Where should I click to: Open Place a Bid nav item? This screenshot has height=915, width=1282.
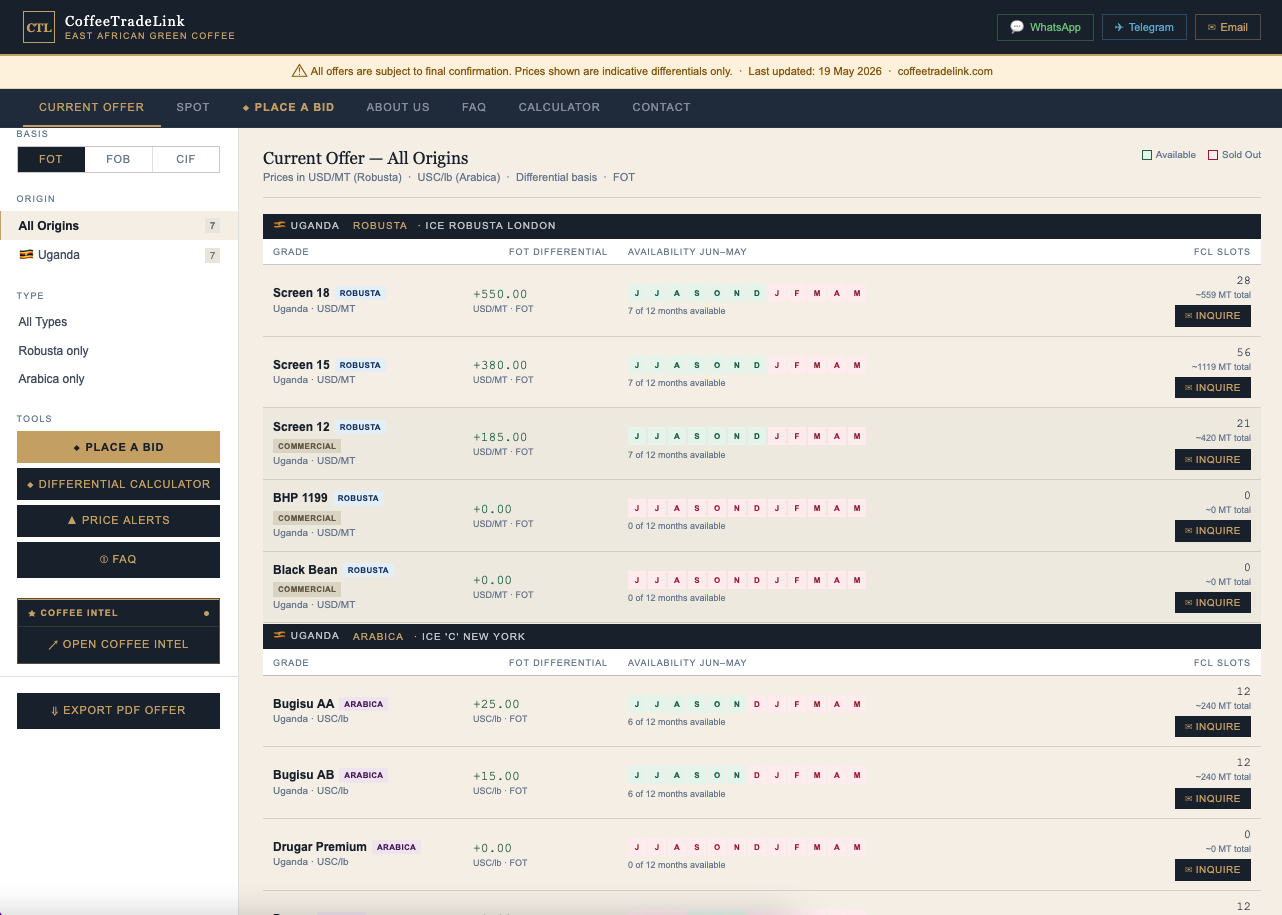pos(288,107)
